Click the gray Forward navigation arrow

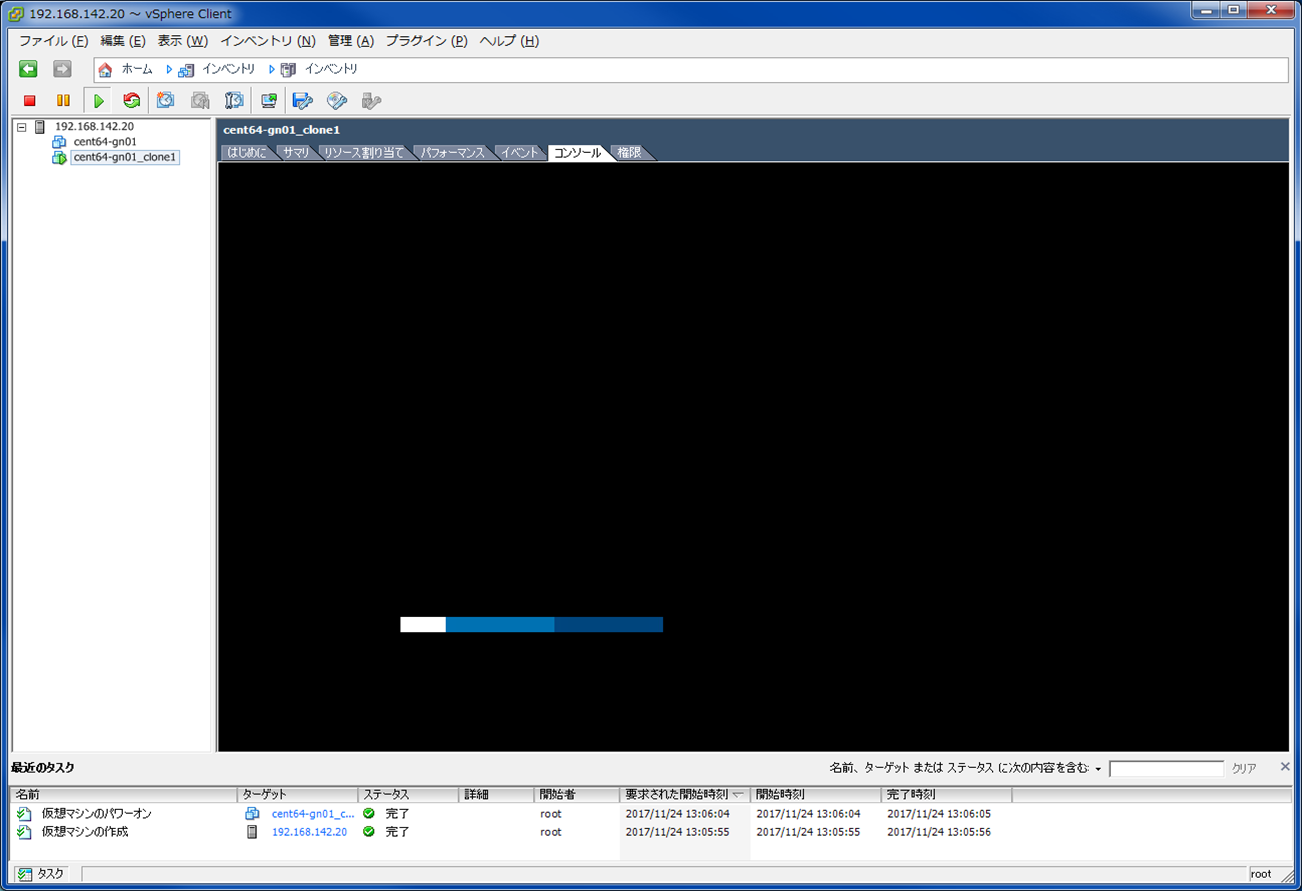point(62,69)
